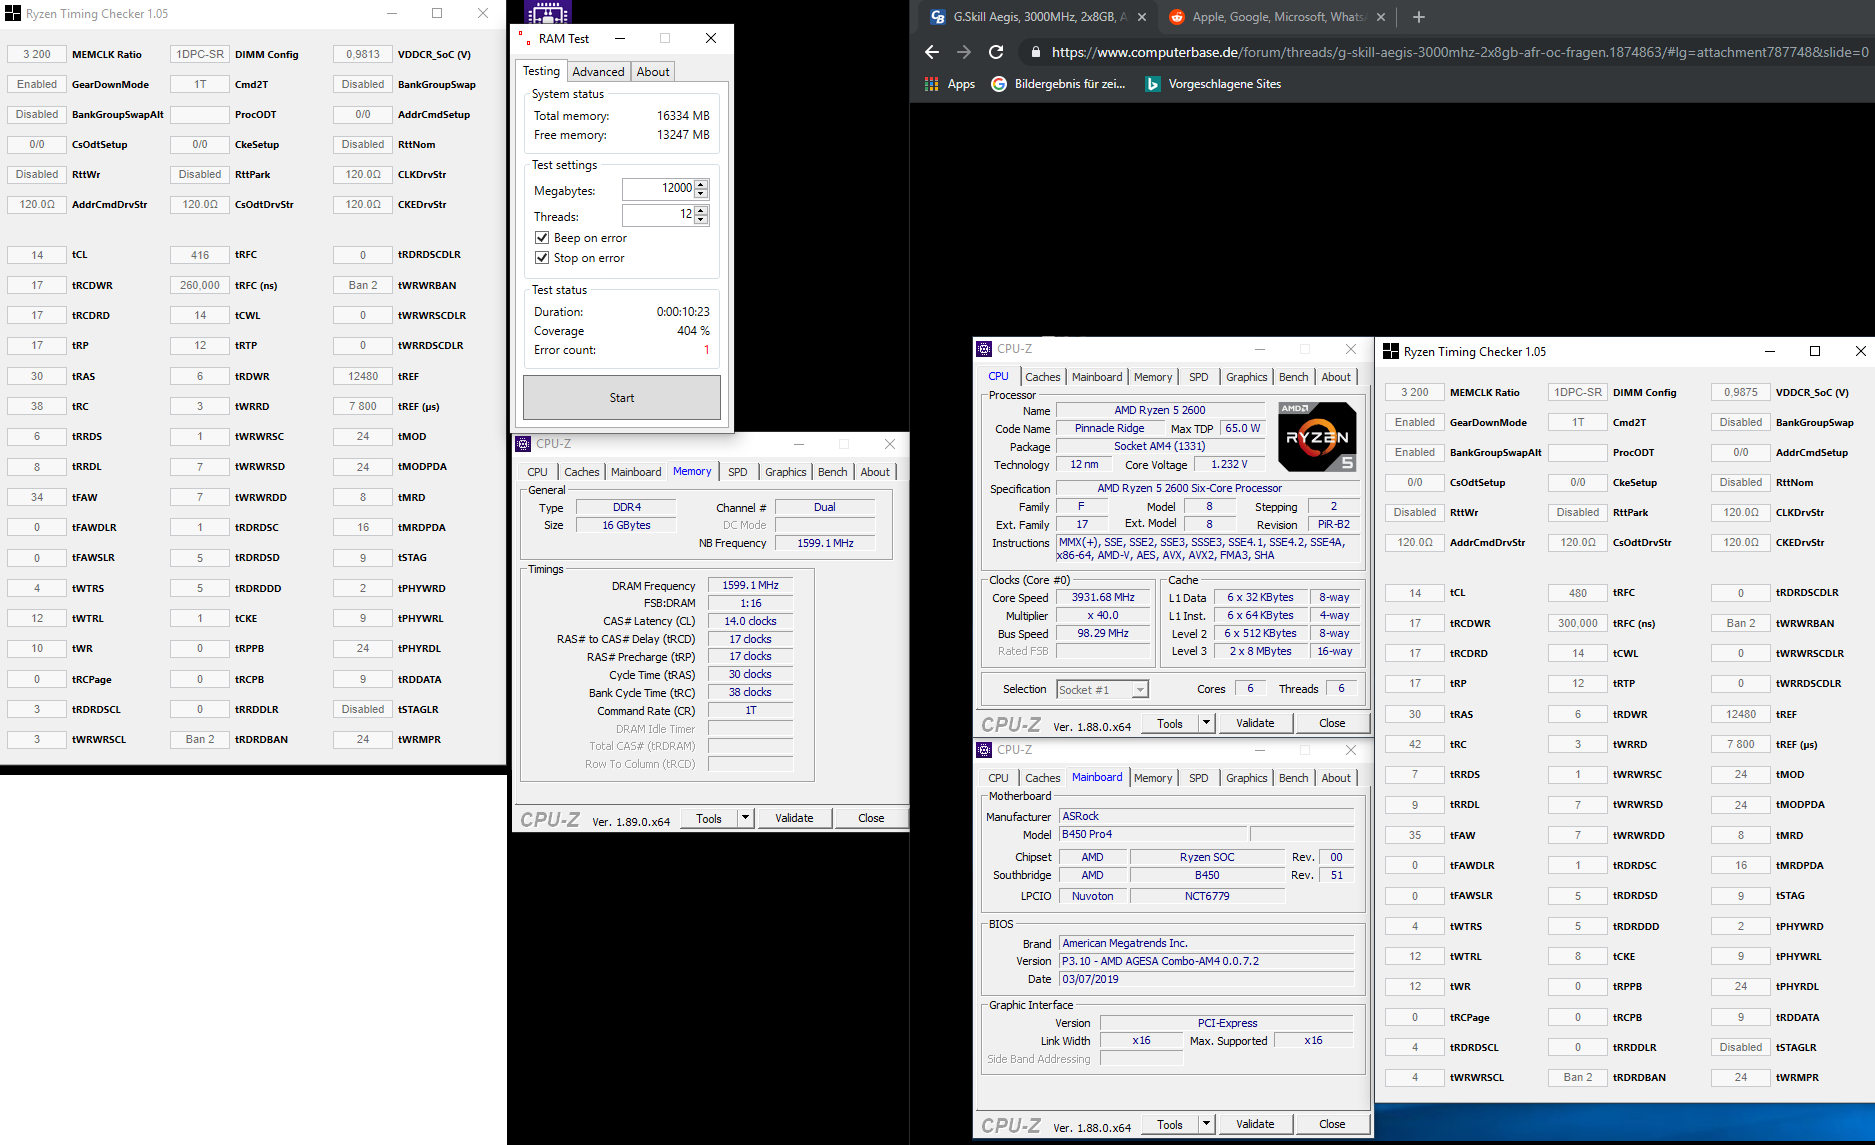Click Close button in CPU-Z Mainboard window
The image size is (1875, 1145).
click(1332, 1124)
